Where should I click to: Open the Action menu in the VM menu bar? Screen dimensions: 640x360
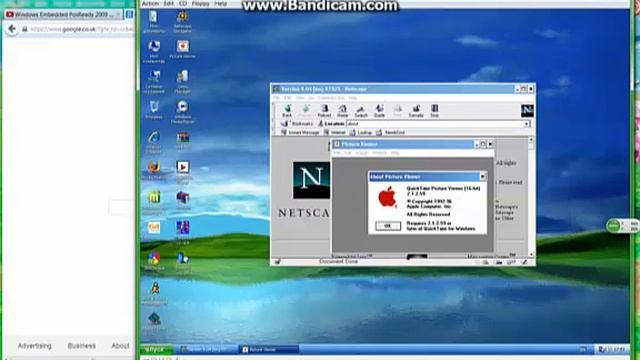[150, 3]
